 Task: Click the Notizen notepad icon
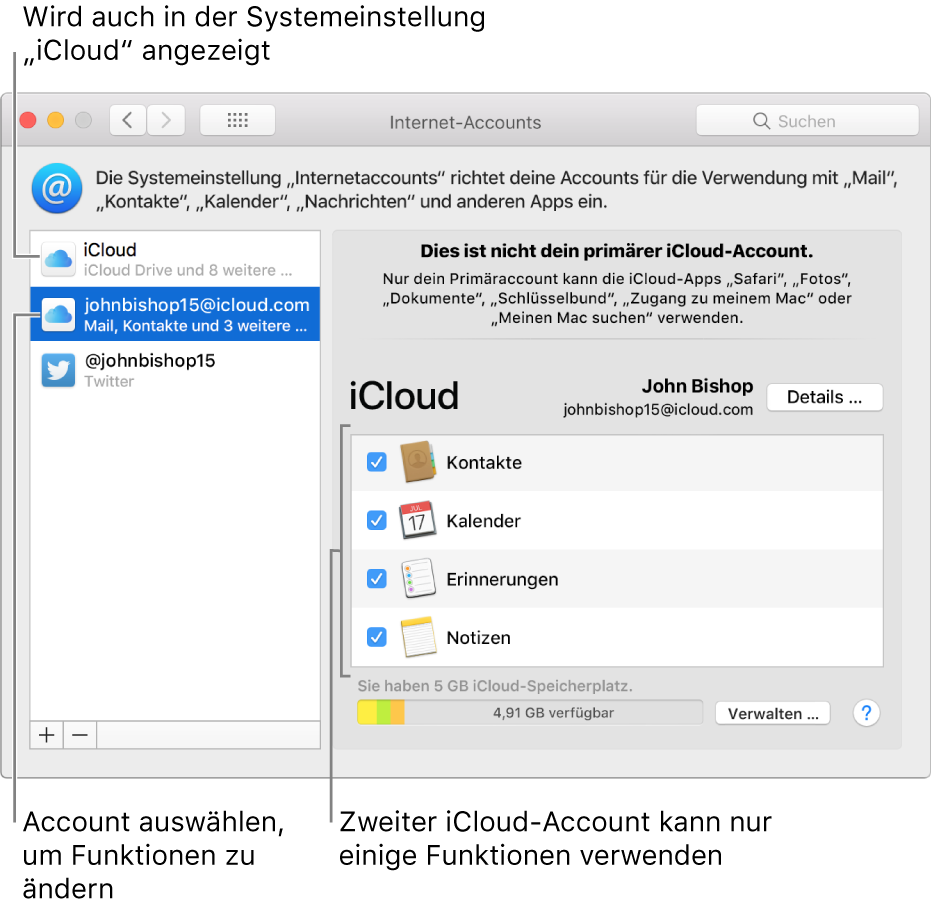(418, 636)
